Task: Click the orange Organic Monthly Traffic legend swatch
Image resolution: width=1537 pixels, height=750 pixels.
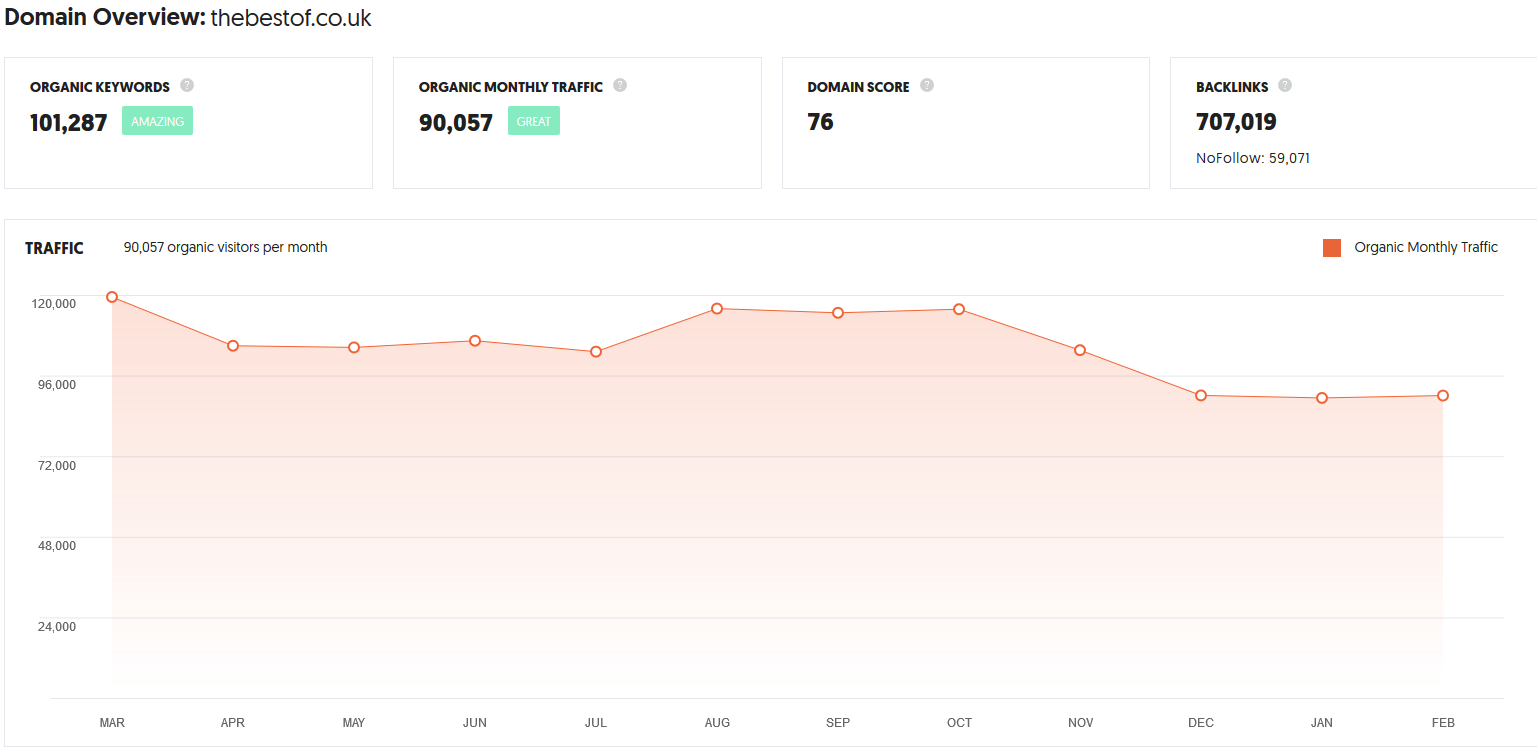Action: [1331, 248]
